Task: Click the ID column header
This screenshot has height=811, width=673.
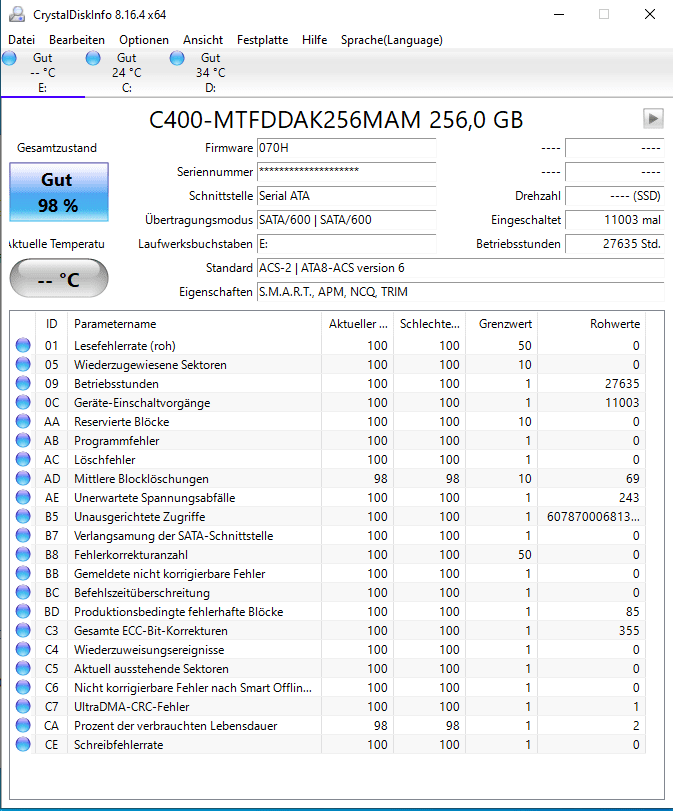Action: pos(51,324)
